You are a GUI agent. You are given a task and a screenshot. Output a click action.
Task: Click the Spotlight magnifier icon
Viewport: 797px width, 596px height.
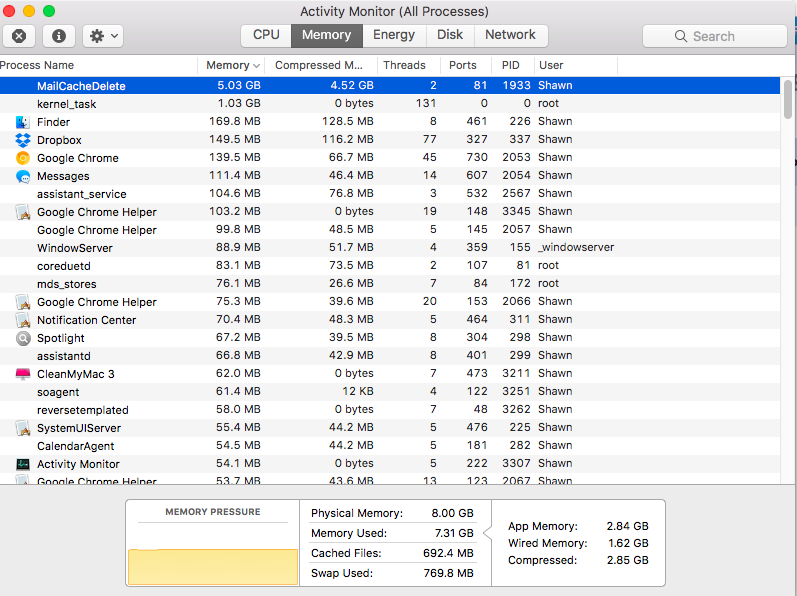click(x=23, y=338)
